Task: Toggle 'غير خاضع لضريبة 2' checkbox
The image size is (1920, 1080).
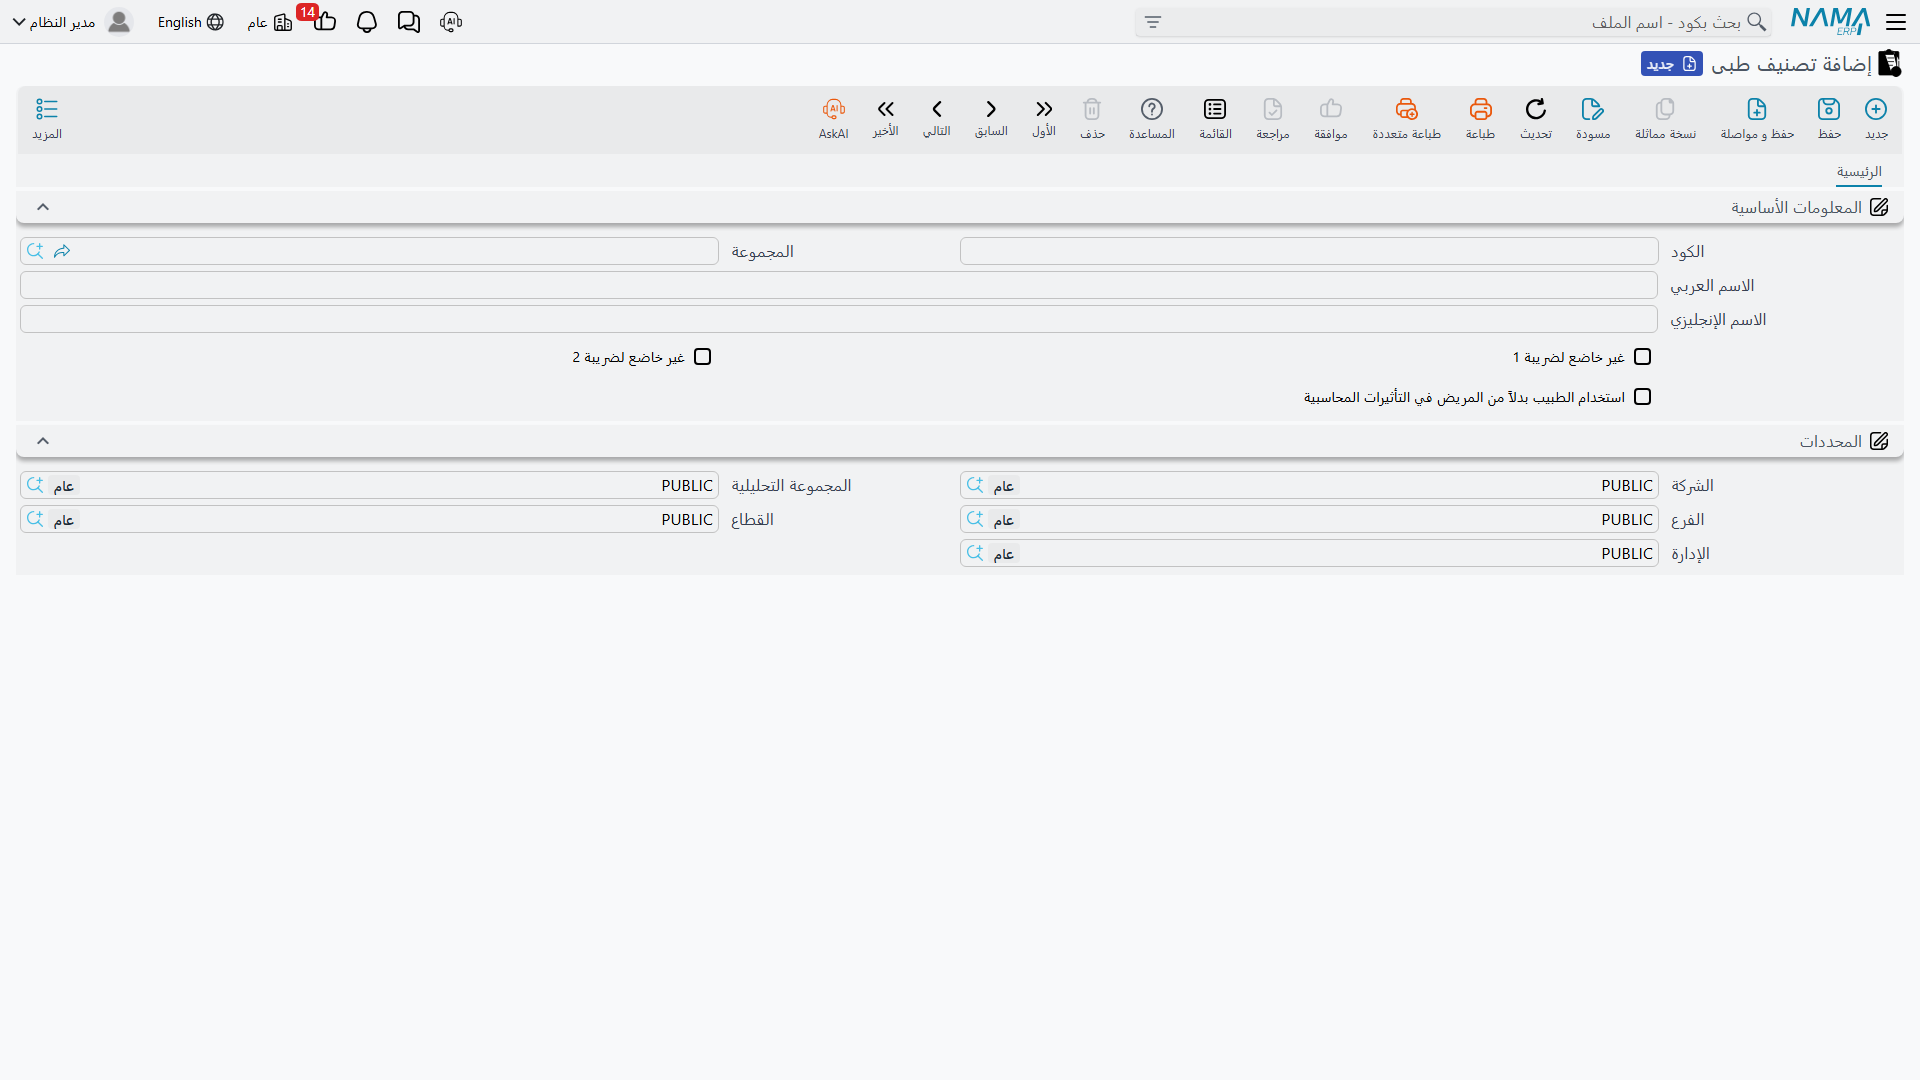Action: click(x=702, y=357)
